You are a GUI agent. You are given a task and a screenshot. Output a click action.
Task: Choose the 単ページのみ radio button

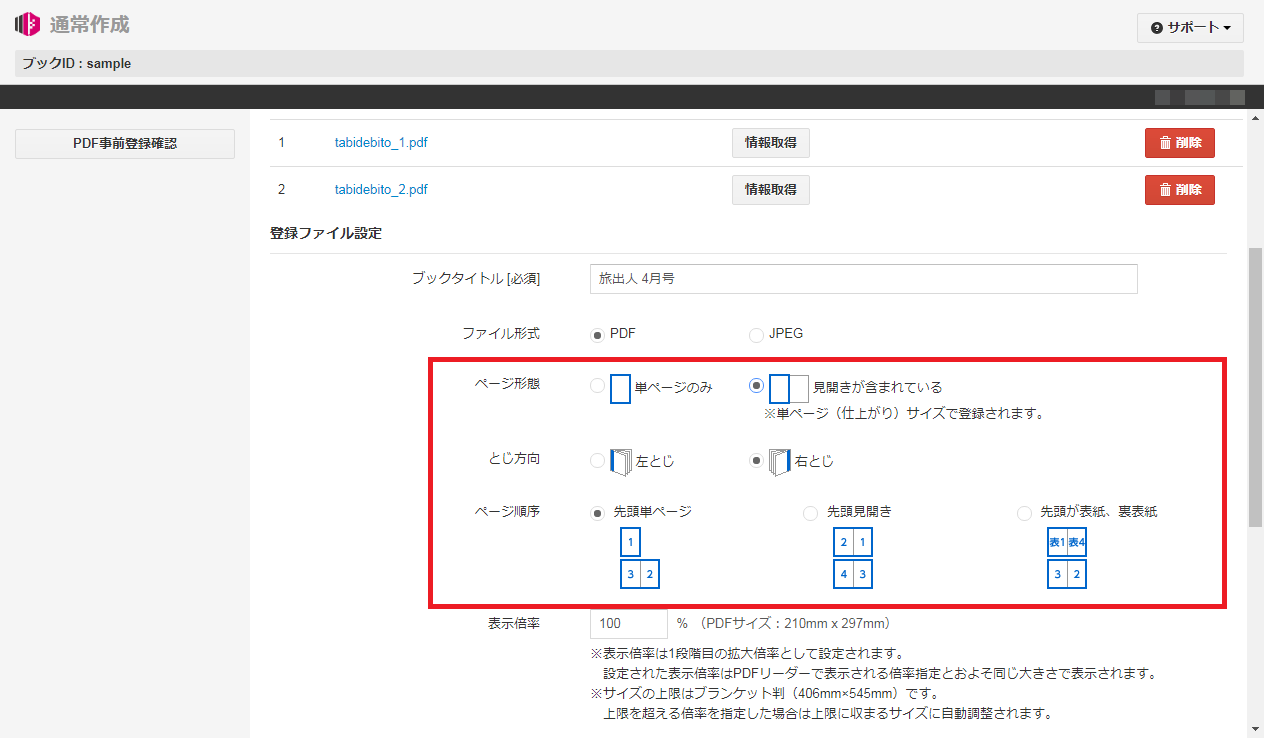point(597,386)
